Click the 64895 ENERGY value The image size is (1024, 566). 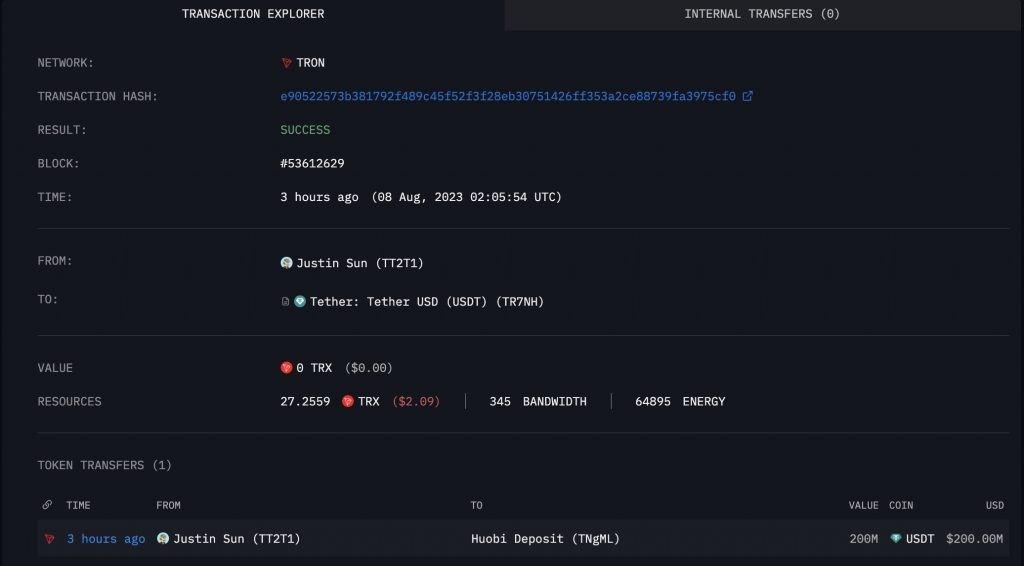680,401
